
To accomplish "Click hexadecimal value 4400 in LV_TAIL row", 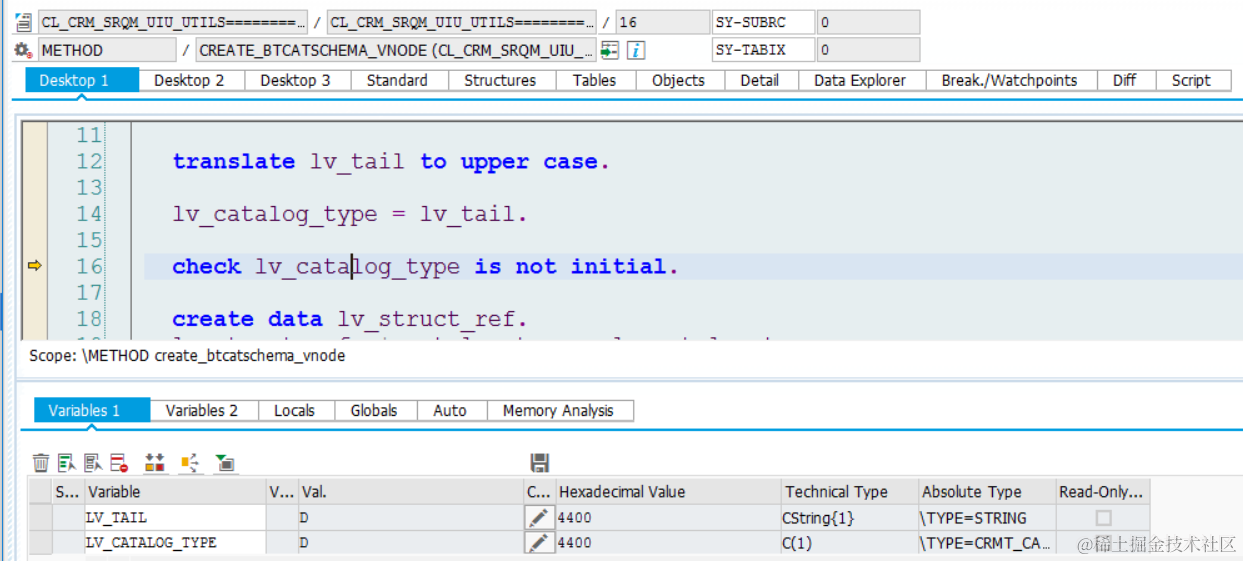I will pyautogui.click(x=668, y=518).
